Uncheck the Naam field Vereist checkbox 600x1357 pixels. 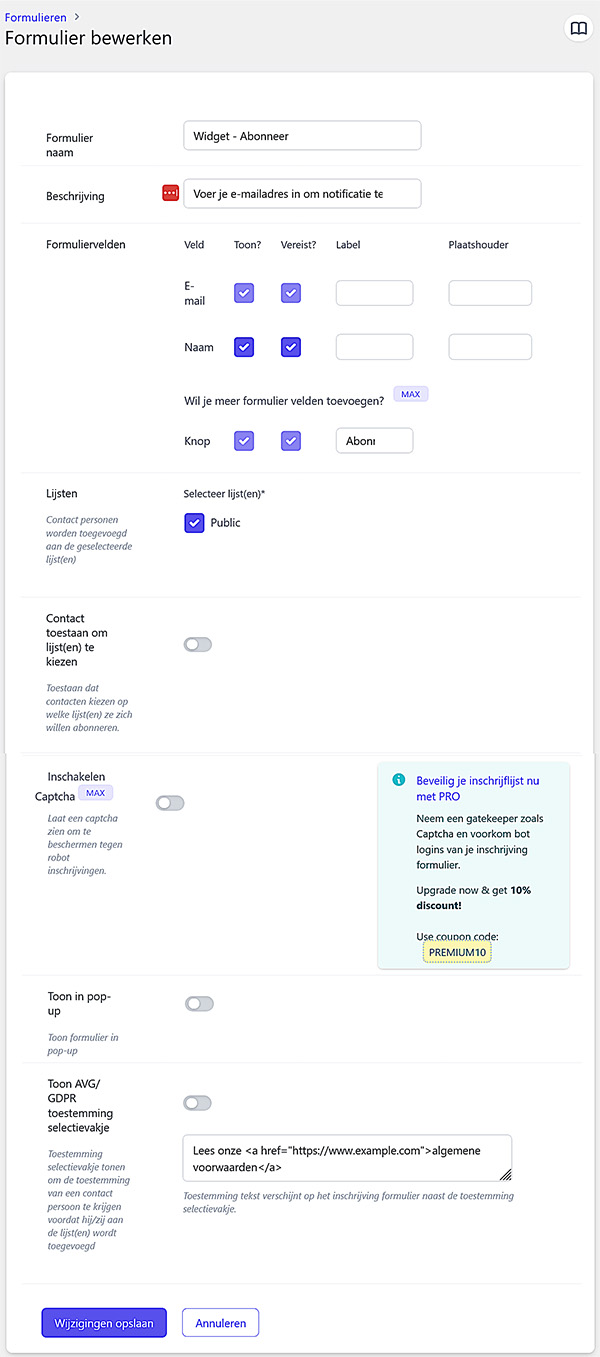point(291,347)
